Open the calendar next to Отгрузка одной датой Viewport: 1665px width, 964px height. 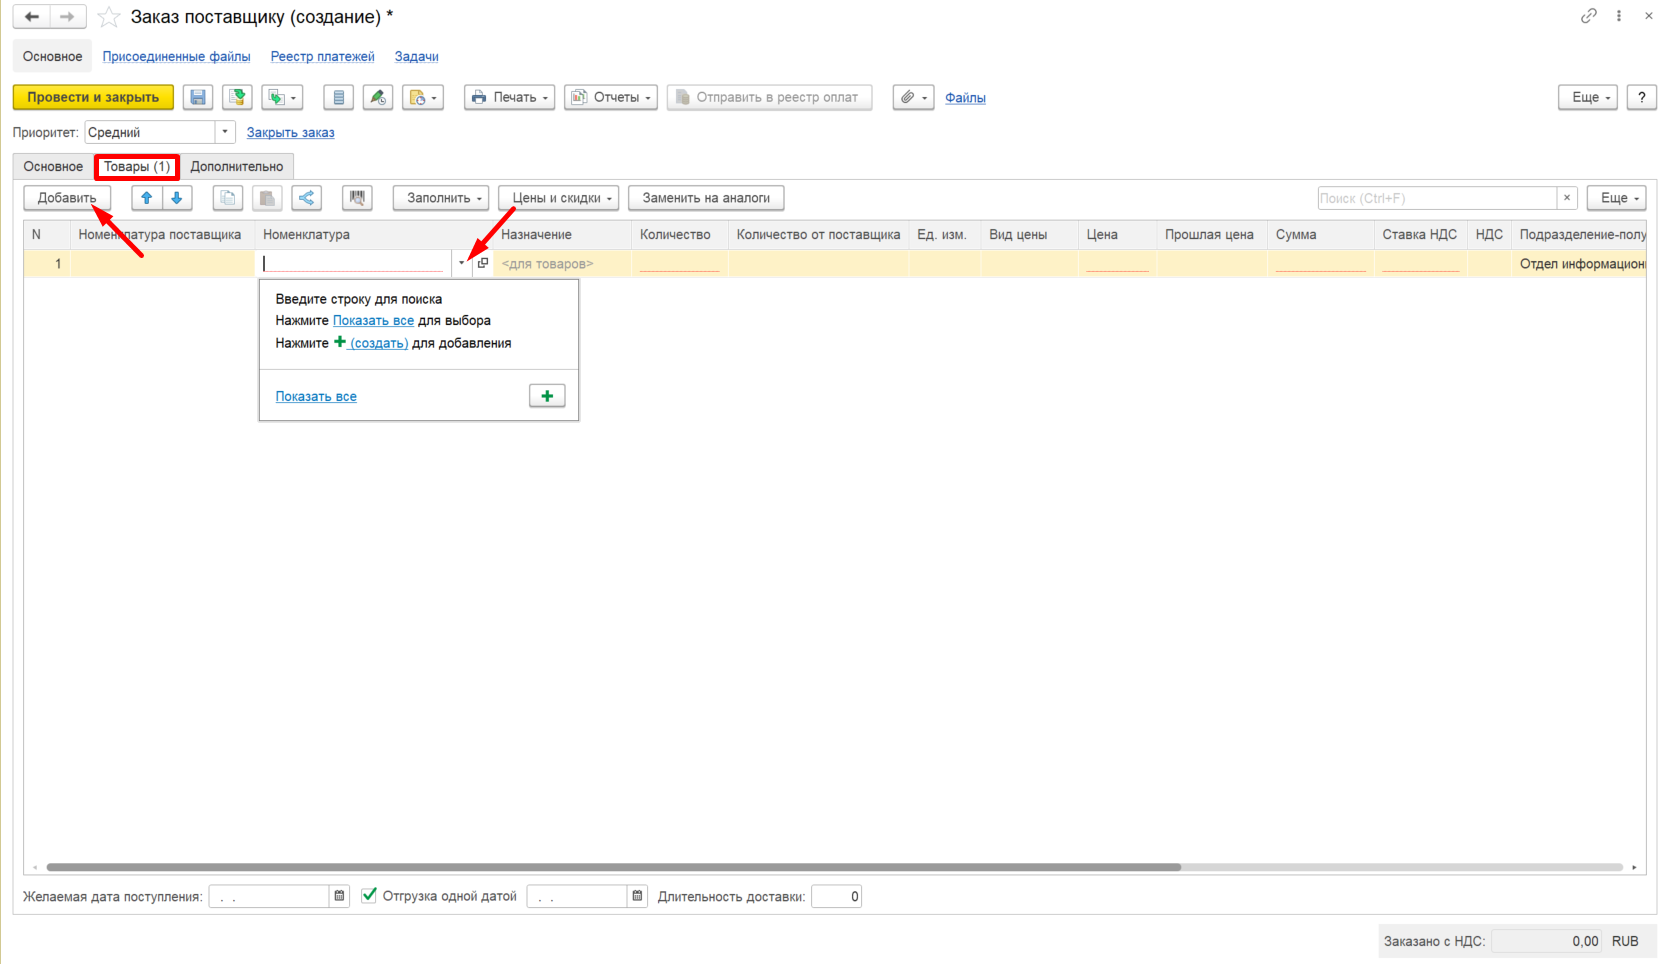(638, 896)
